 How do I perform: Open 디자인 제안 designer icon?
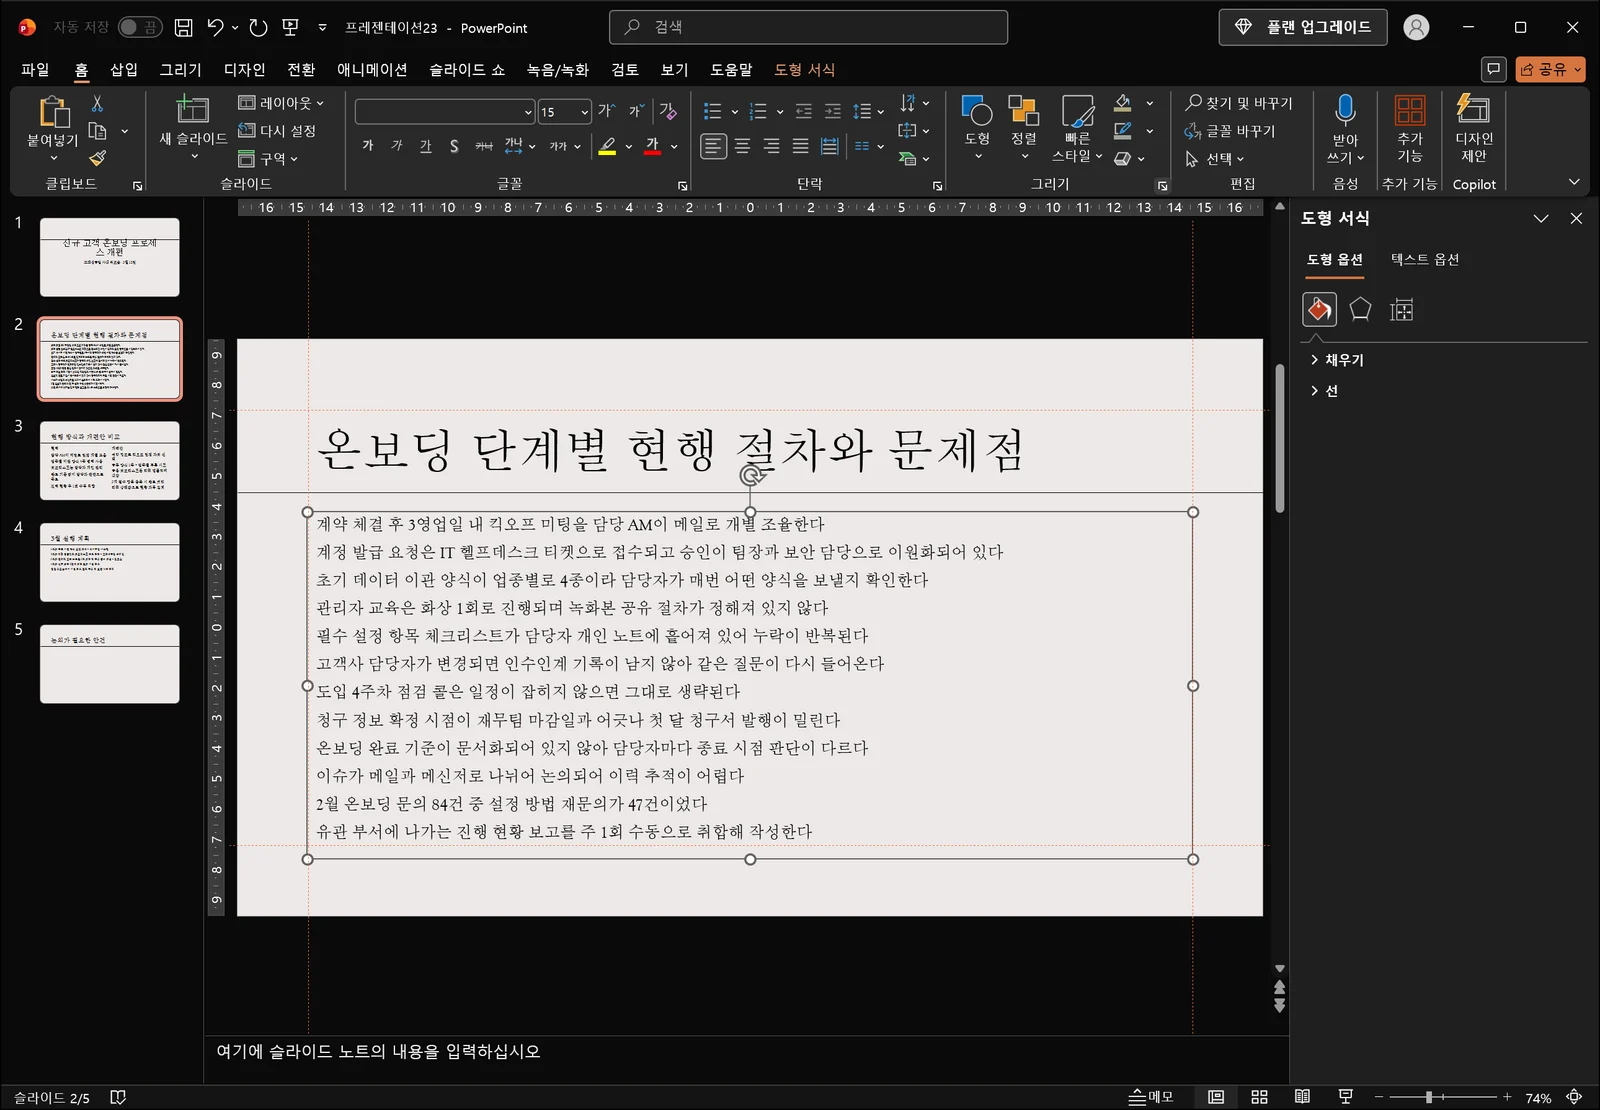(x=1473, y=108)
